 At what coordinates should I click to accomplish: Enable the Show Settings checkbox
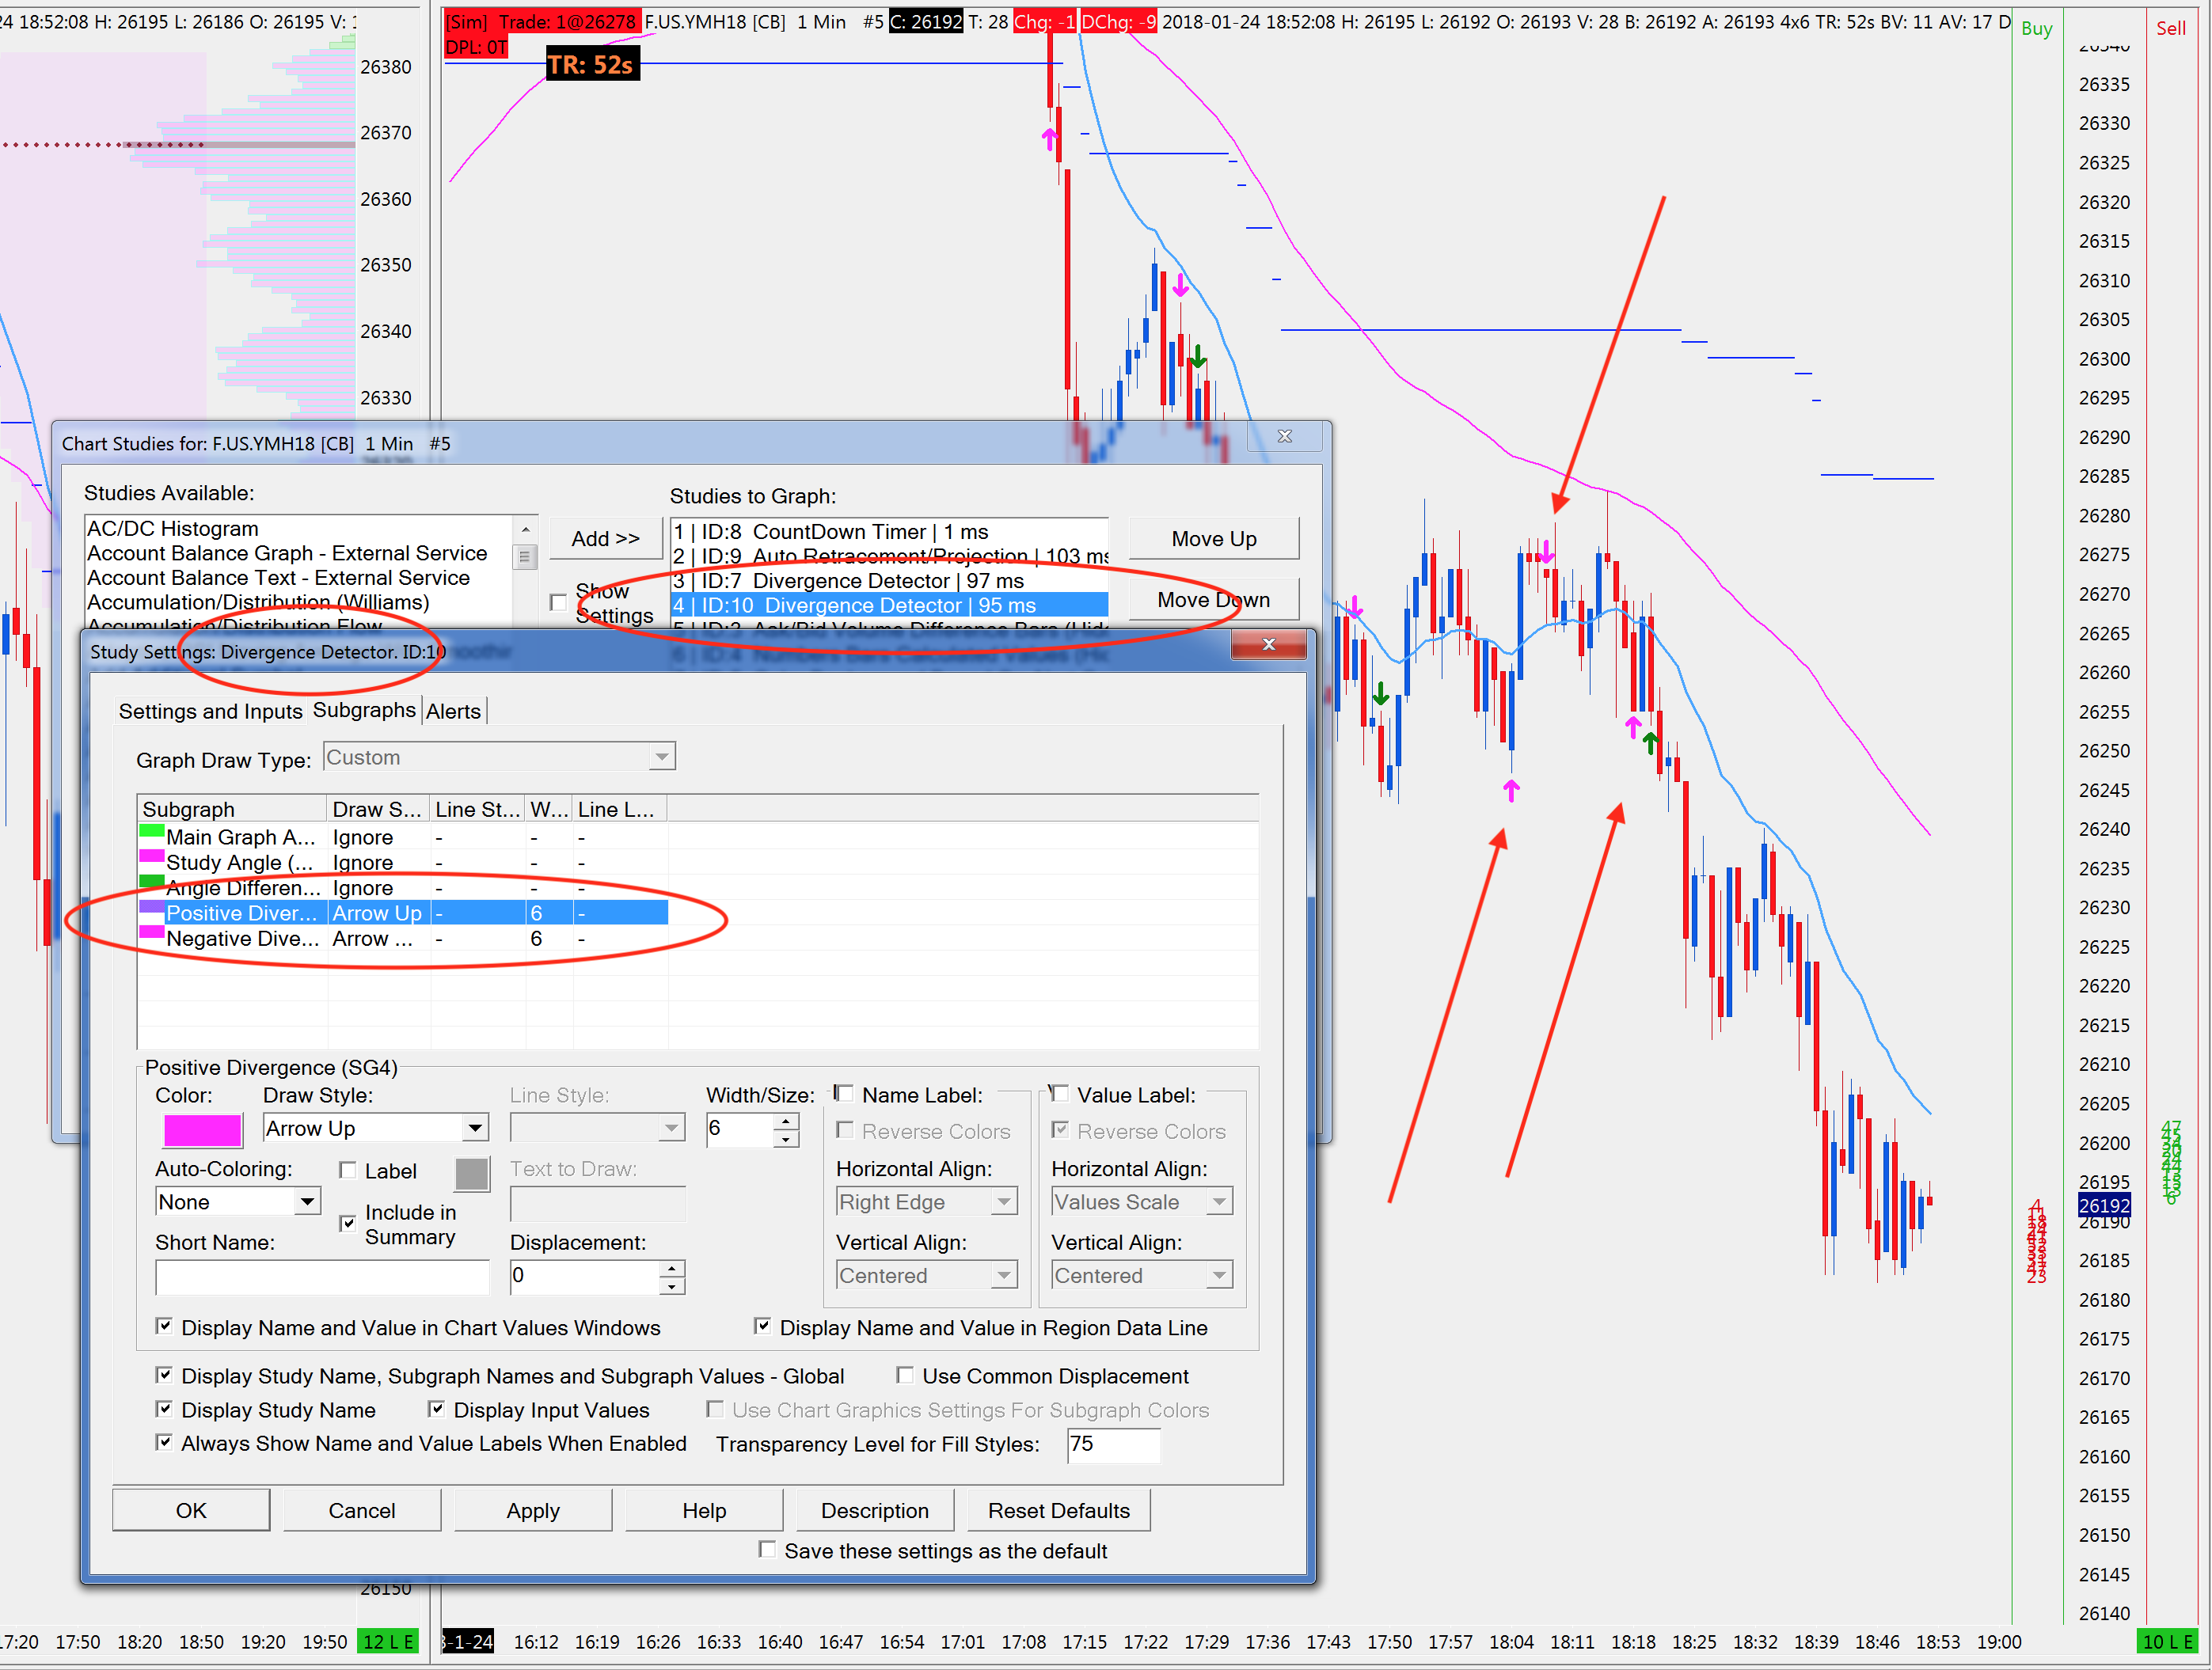coord(559,602)
